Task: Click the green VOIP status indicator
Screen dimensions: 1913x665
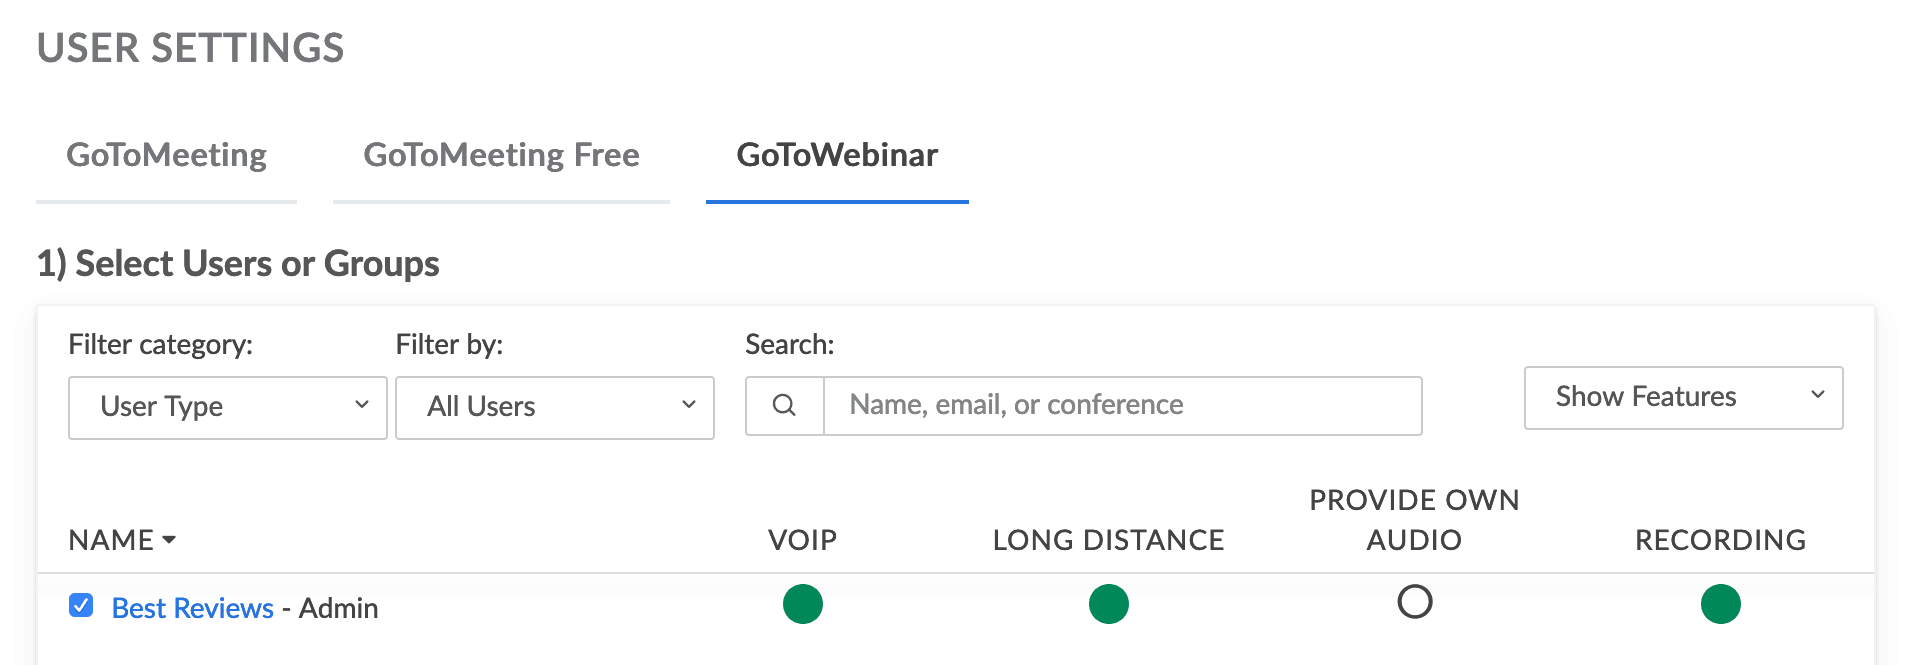Action: click(x=802, y=604)
